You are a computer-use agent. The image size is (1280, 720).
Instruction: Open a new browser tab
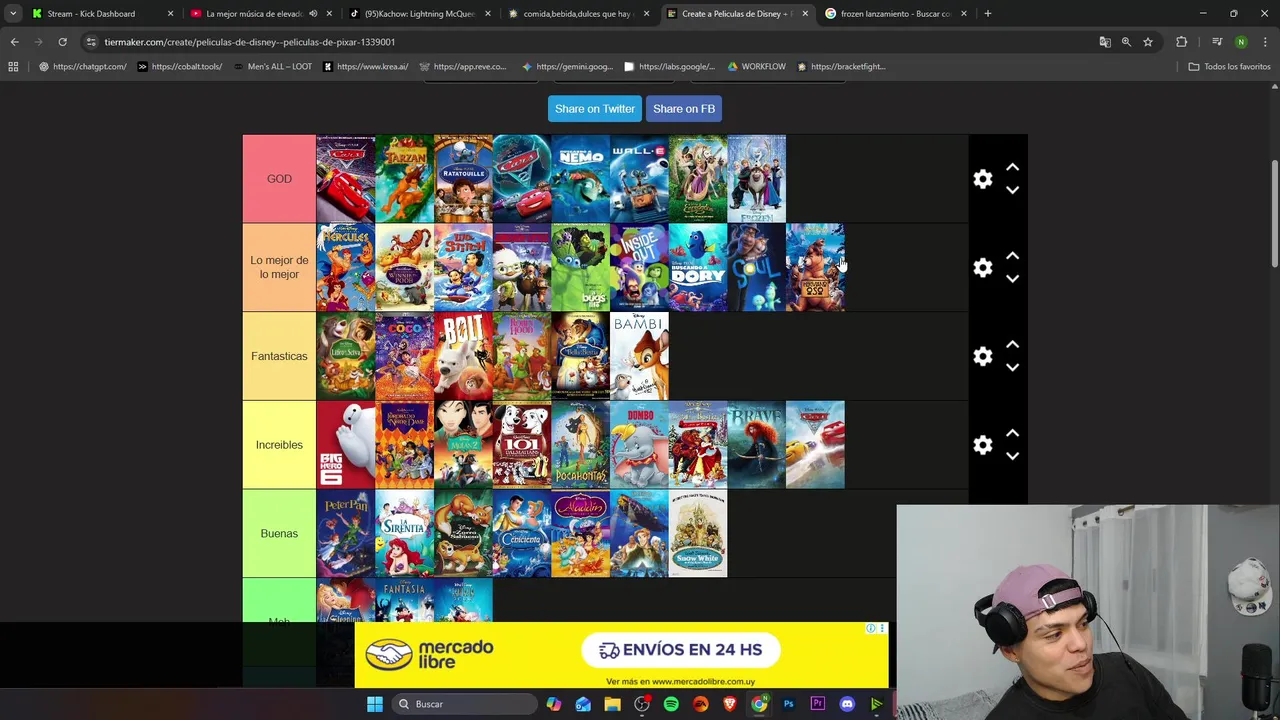[988, 14]
